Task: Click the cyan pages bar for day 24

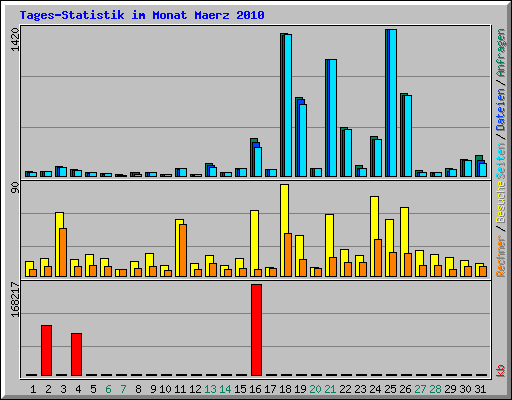Action: point(378,158)
